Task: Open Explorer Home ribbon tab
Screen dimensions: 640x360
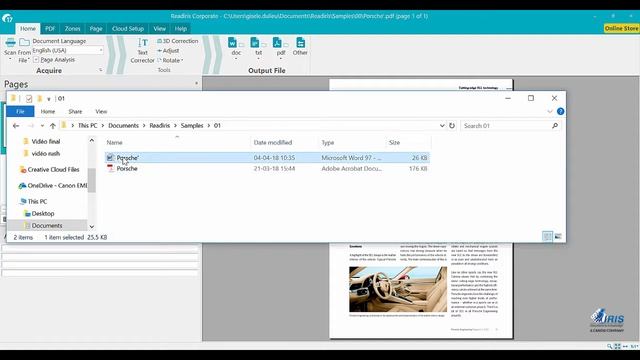Action: click(x=48, y=111)
